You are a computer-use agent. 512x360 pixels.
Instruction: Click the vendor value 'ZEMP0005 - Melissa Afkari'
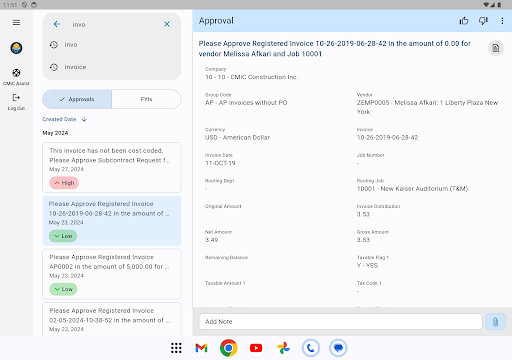[x=427, y=107]
